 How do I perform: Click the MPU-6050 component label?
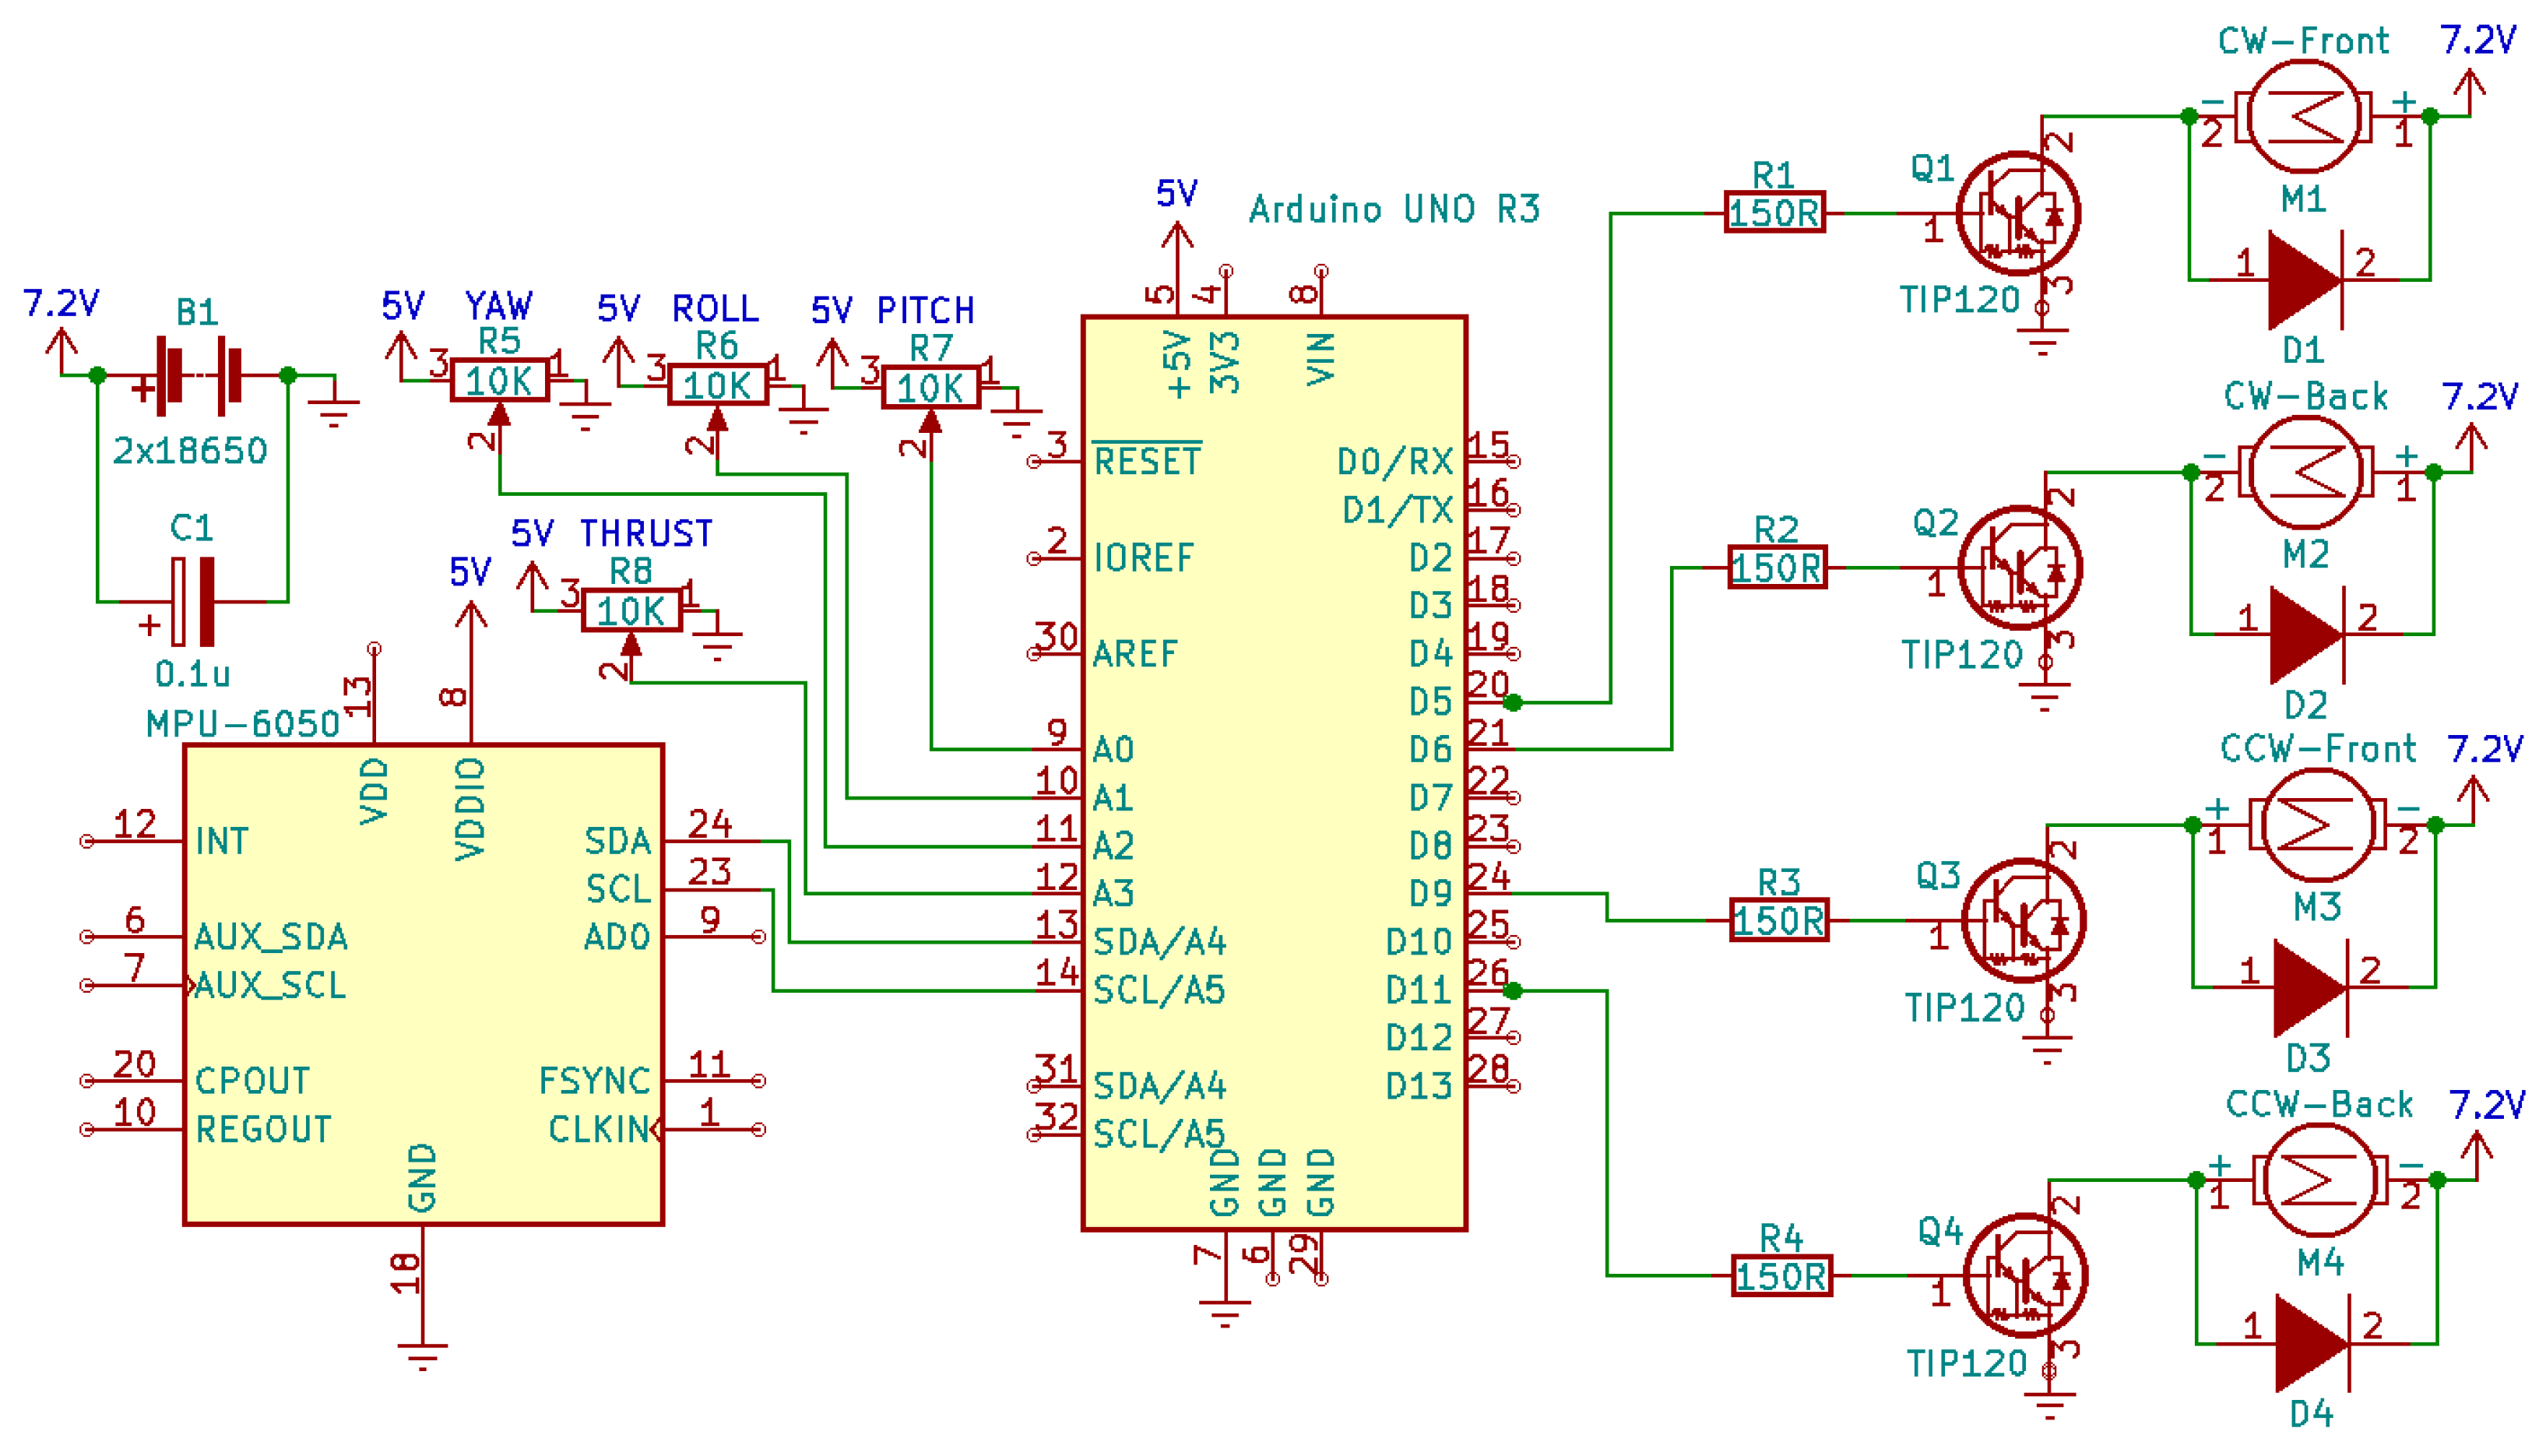click(243, 724)
